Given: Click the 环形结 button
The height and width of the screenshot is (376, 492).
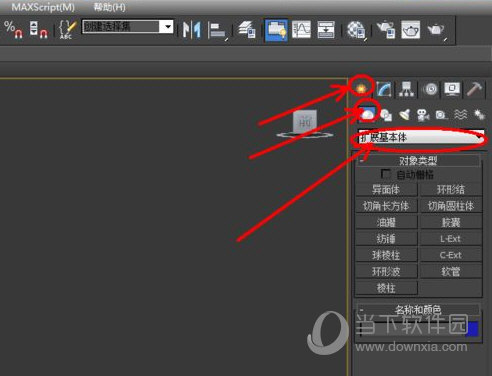Looking at the screenshot, I should pyautogui.click(x=451, y=189).
